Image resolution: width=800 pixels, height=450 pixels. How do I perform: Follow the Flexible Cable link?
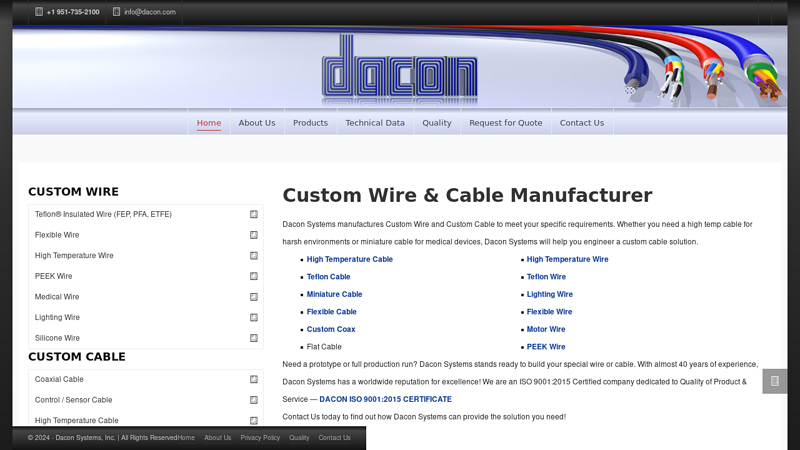click(x=332, y=312)
